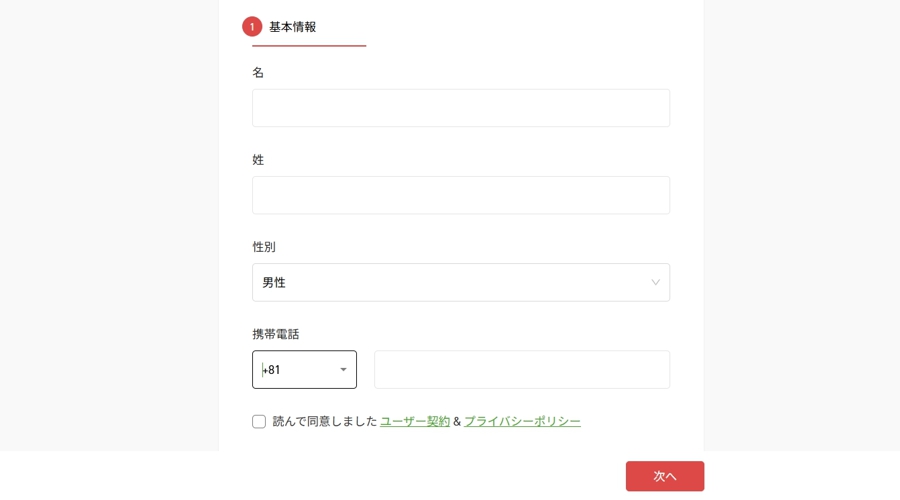Open the ユーザー契約 link
This screenshot has width=900, height=500.
[x=415, y=421]
